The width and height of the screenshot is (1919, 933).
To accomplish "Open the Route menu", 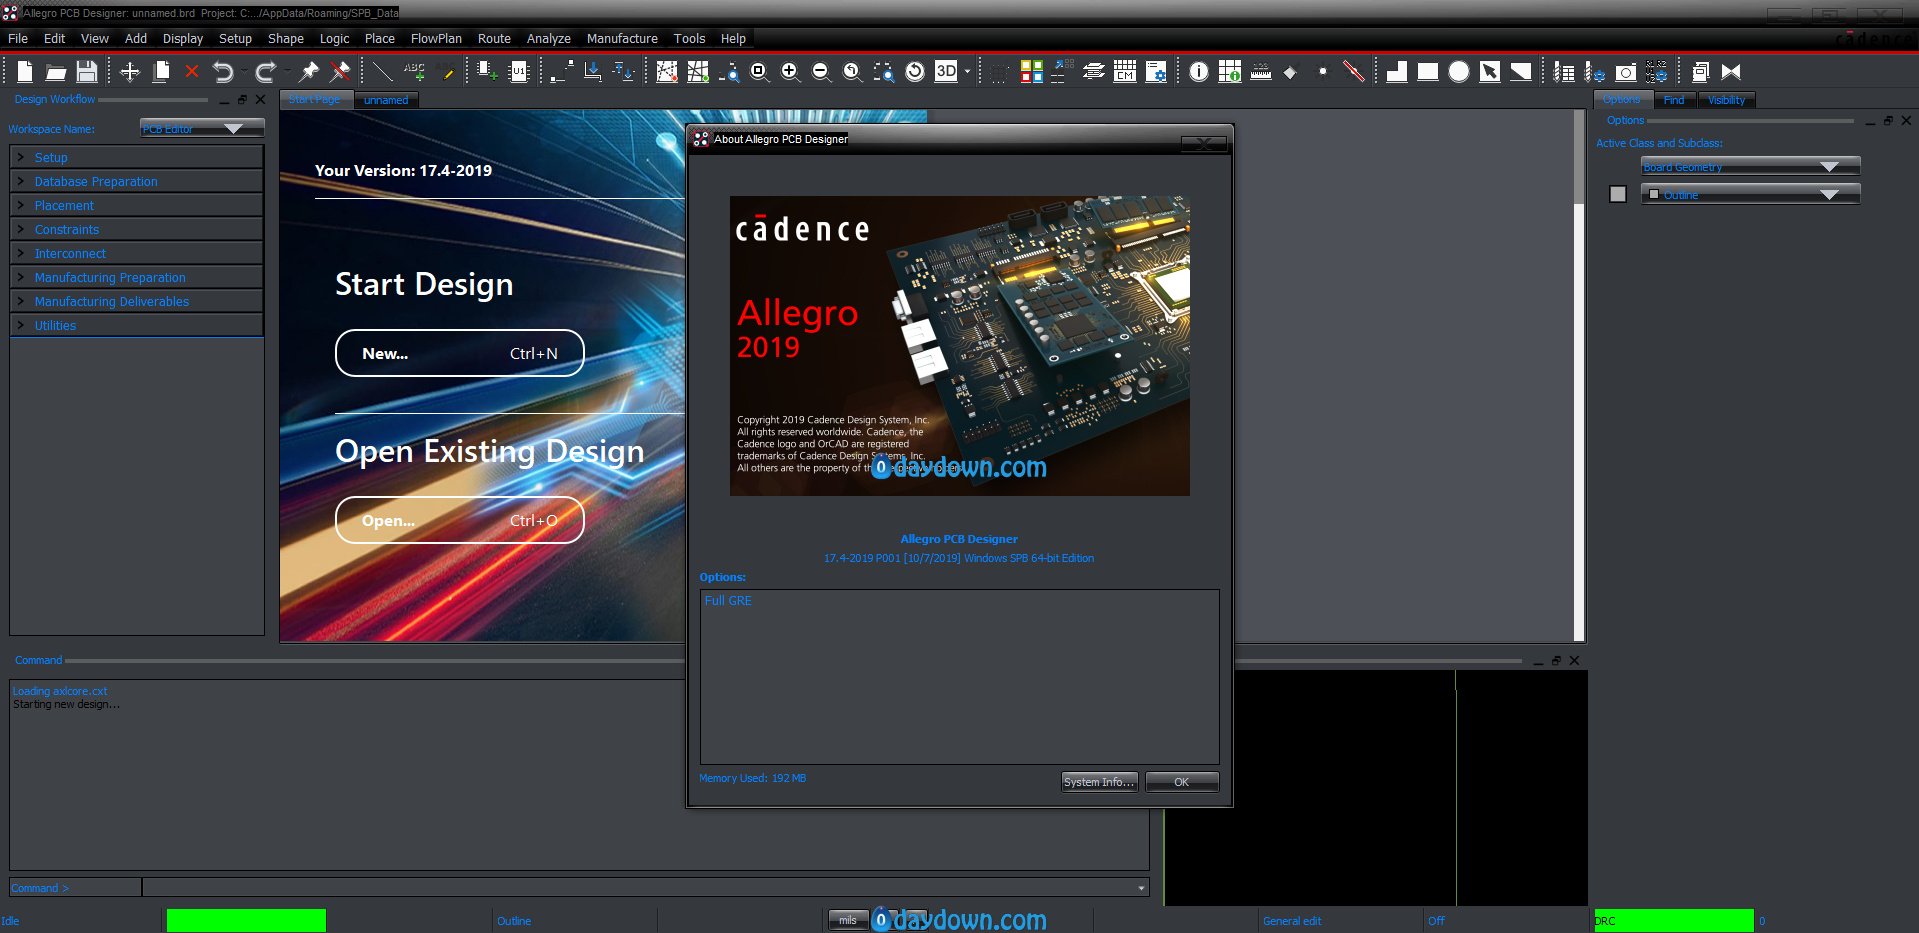I will click(494, 38).
